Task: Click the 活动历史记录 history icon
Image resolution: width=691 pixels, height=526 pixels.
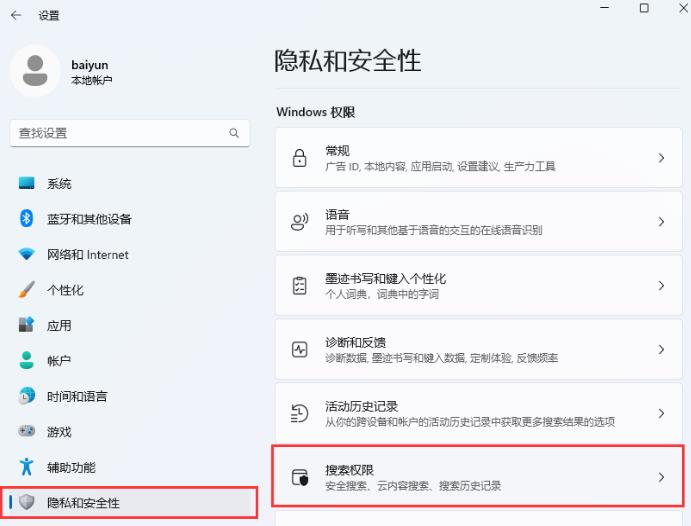Action: 300,413
